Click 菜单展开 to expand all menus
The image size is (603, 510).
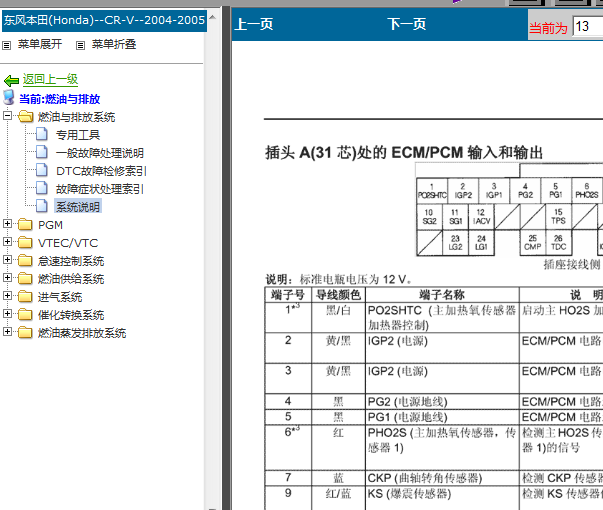pyautogui.click(x=40, y=44)
